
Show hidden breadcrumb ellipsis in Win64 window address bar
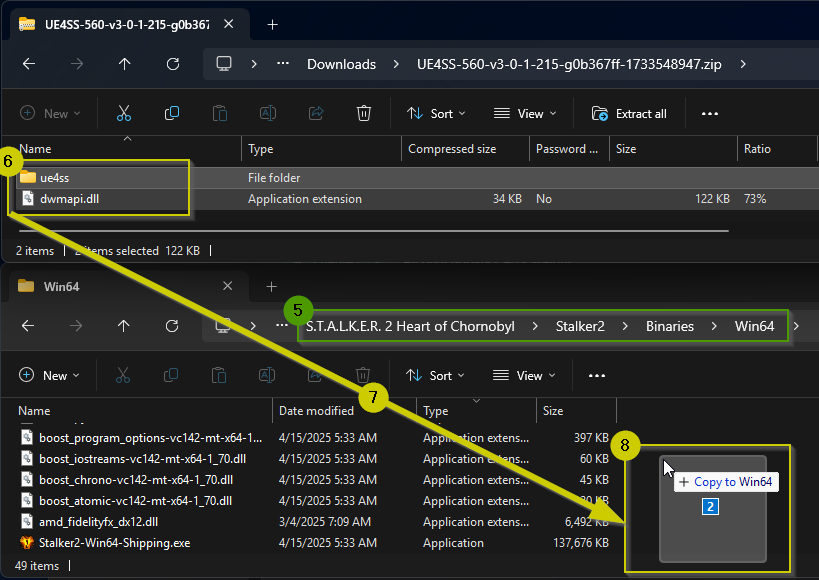click(x=282, y=326)
